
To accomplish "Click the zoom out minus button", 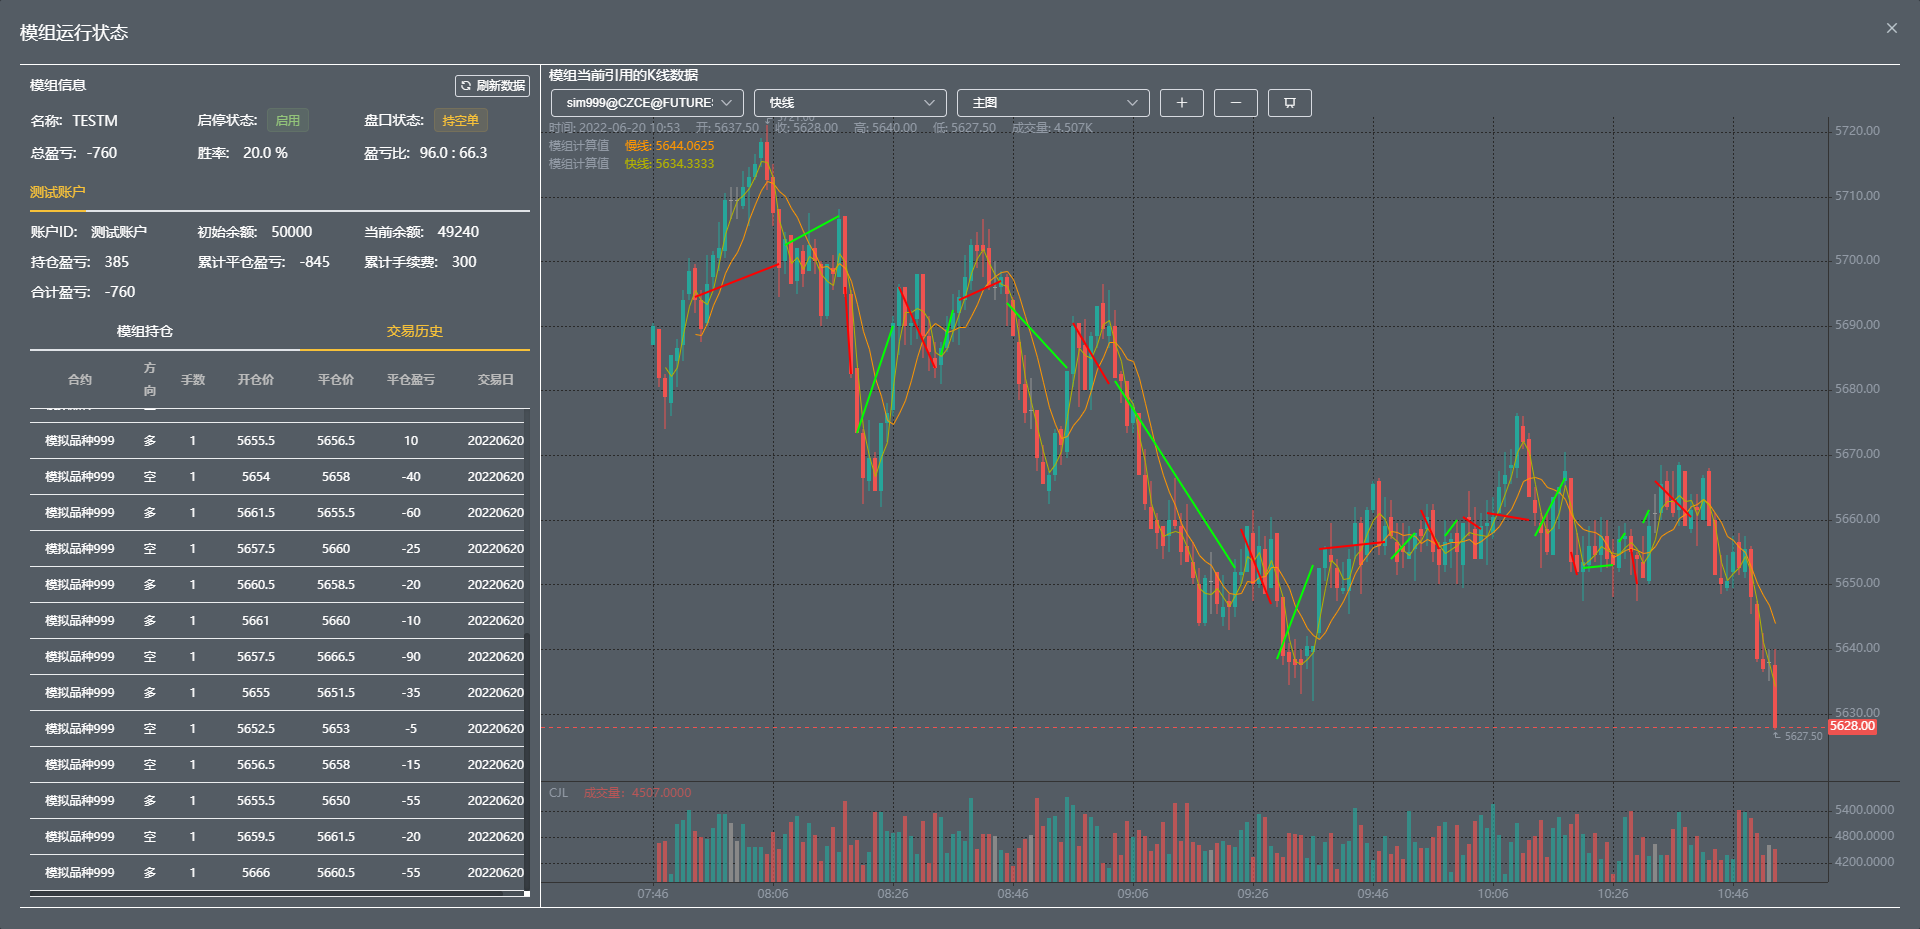I will click(1235, 103).
